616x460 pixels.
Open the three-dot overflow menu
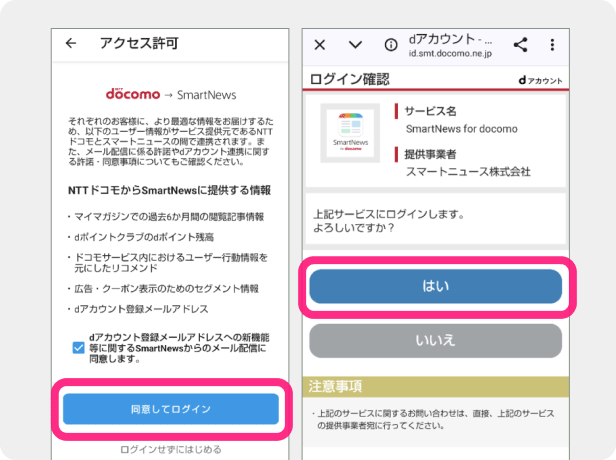[x=552, y=45]
